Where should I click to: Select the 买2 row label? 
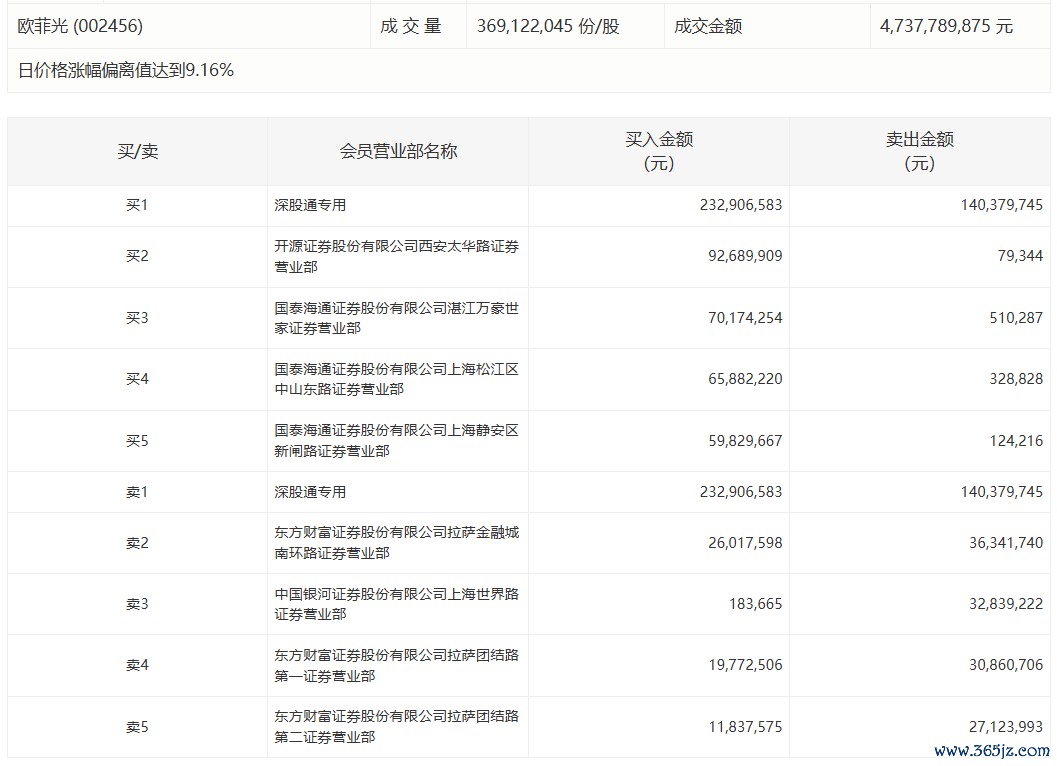pyautogui.click(x=137, y=256)
